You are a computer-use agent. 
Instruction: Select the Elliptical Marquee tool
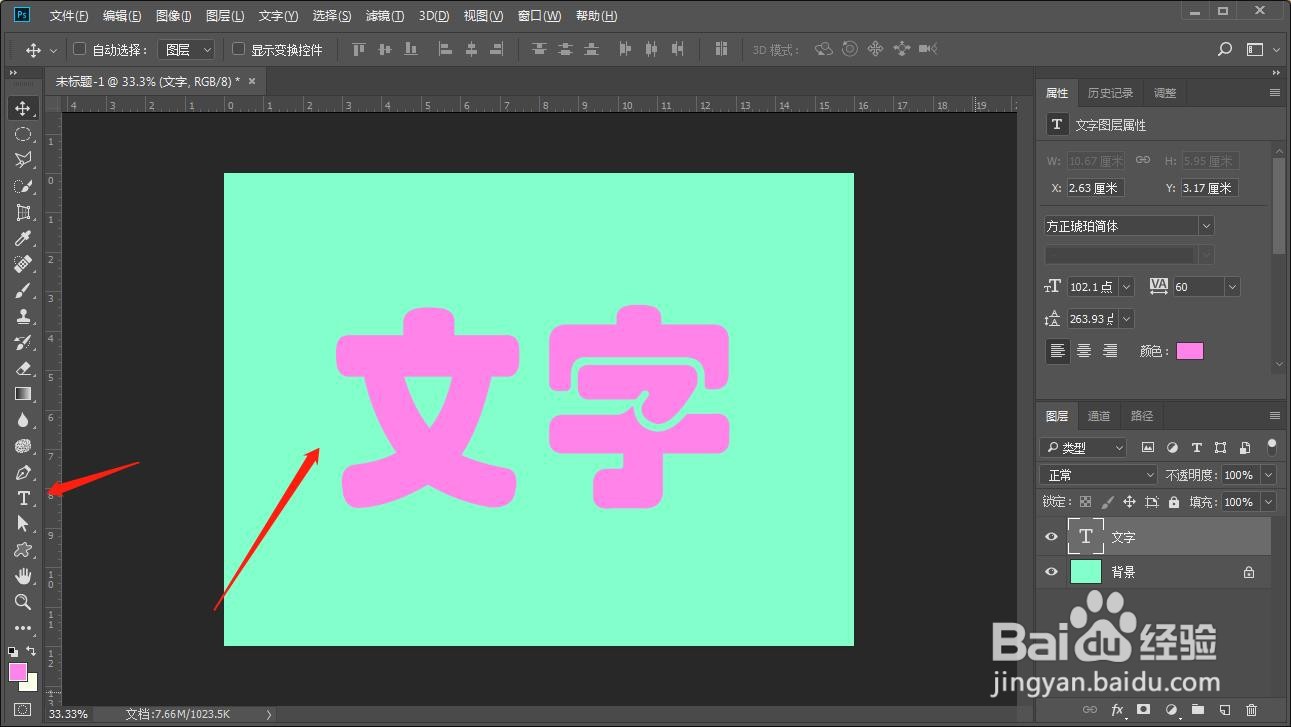(x=23, y=134)
